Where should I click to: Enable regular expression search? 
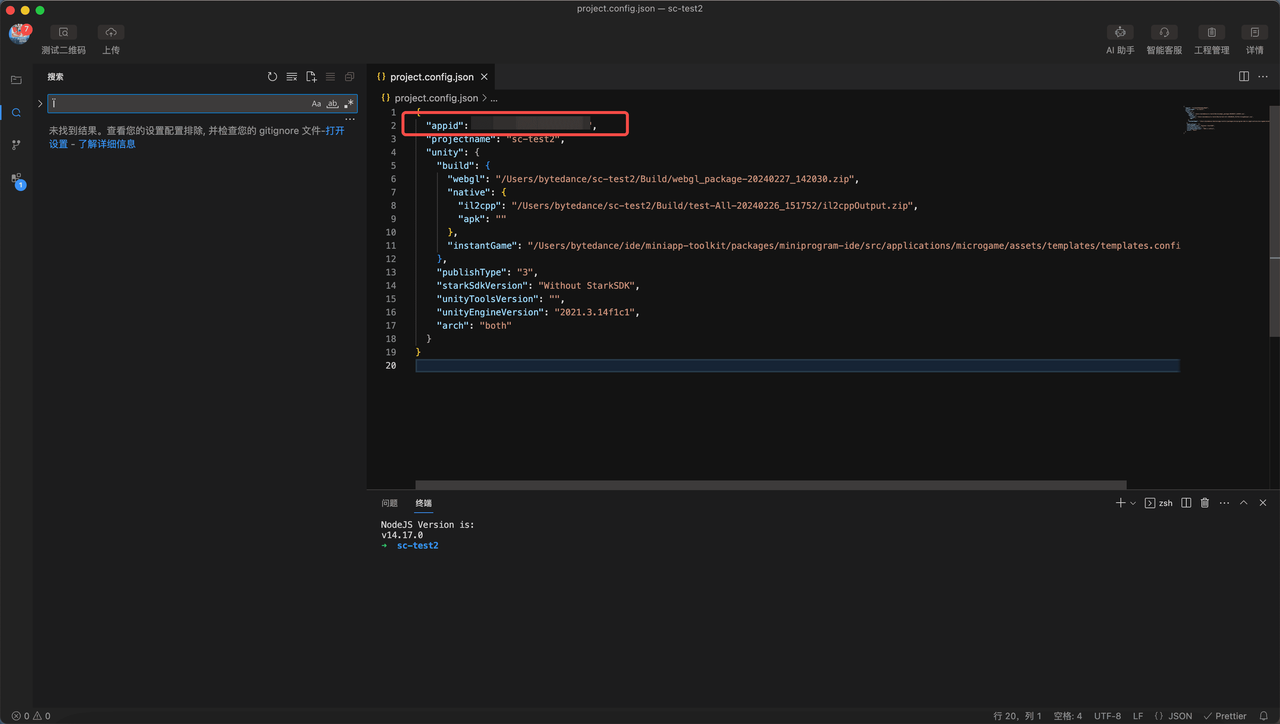pyautogui.click(x=348, y=104)
